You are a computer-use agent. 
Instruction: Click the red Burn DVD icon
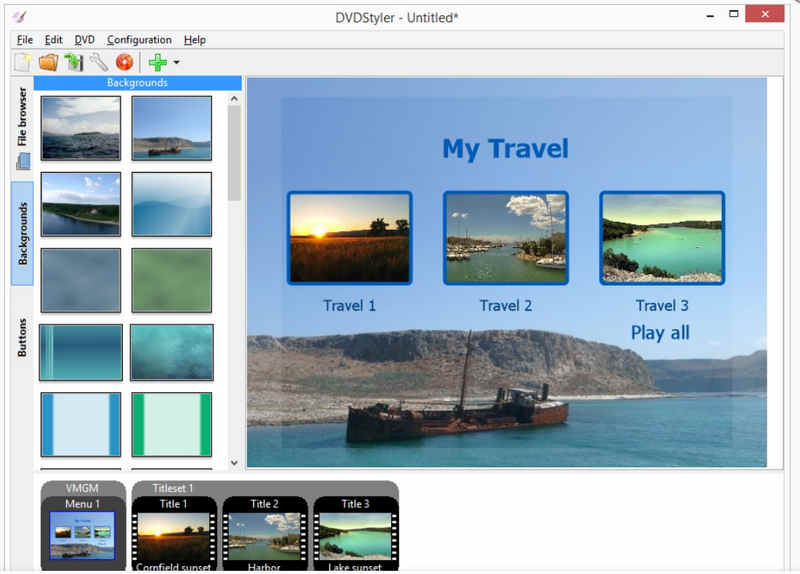point(124,62)
